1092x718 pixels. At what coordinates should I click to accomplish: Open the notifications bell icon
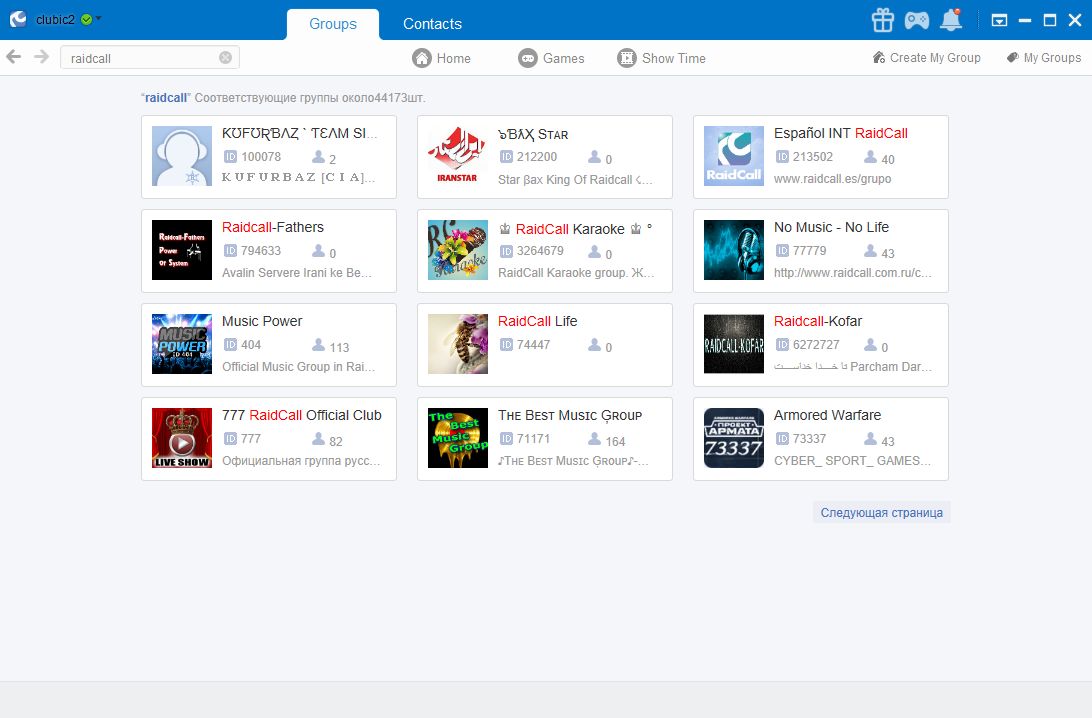951,19
